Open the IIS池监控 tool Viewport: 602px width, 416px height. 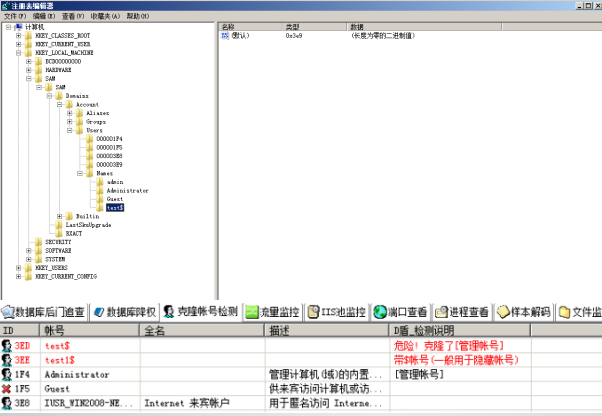click(x=336, y=312)
